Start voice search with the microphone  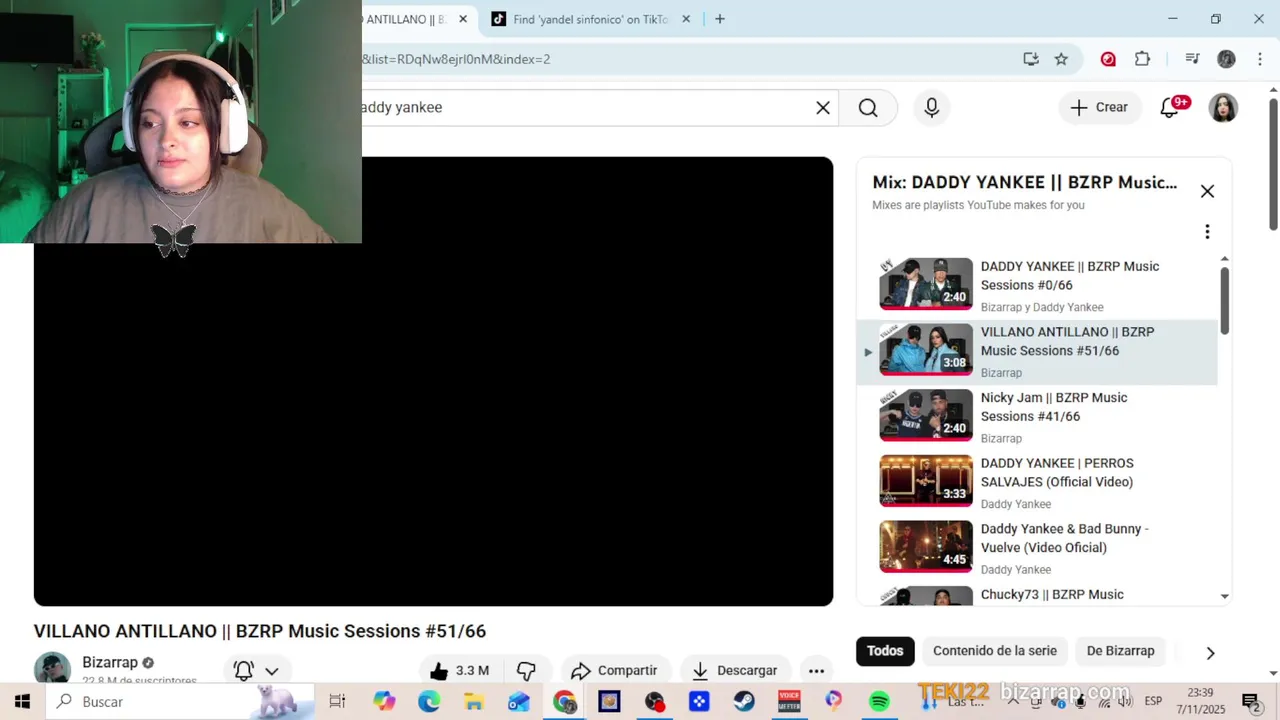coord(932,108)
